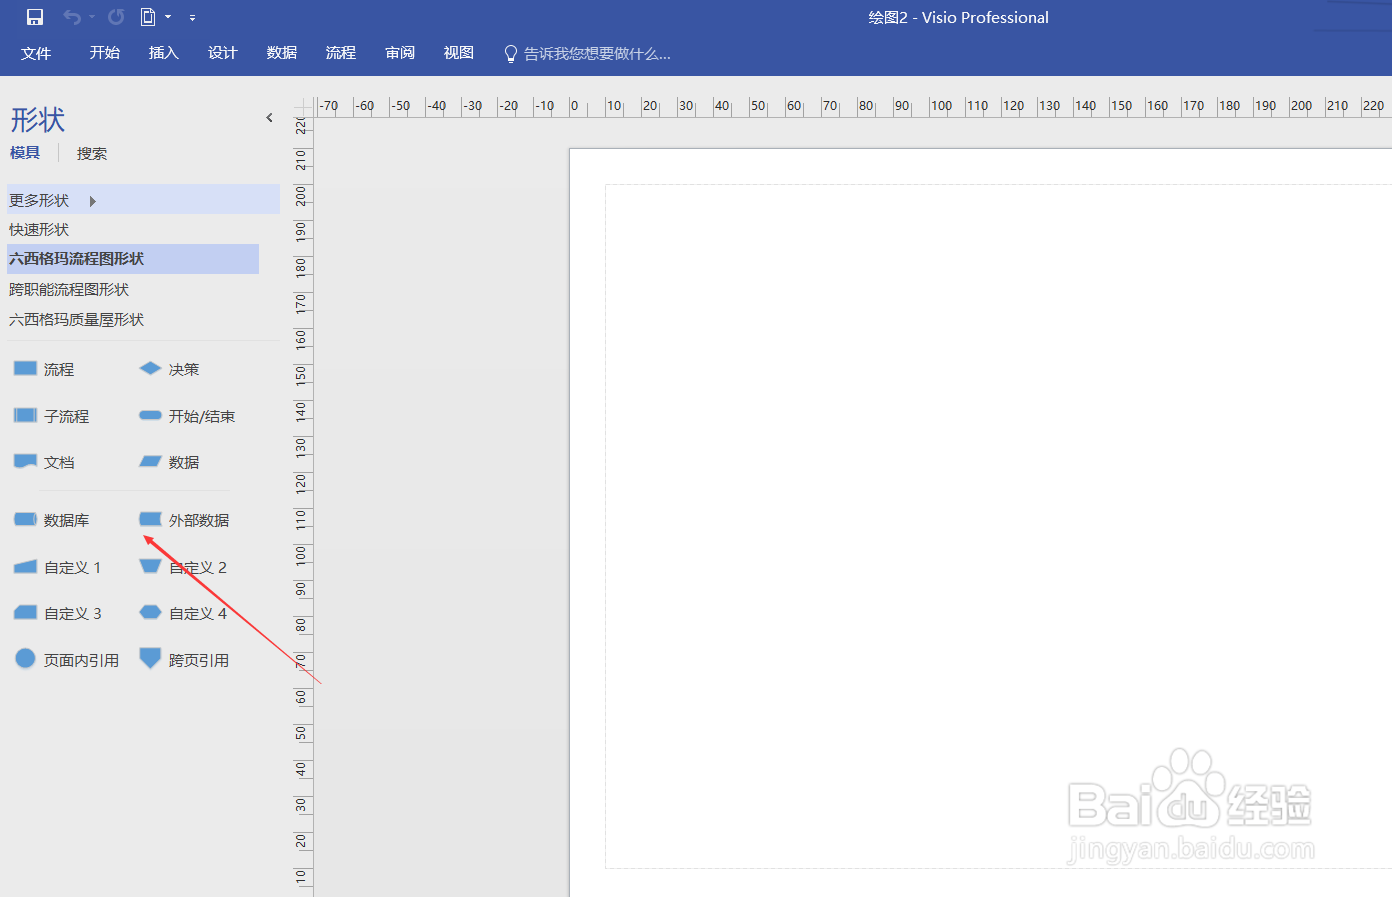Open the 跨职能流程图形状 stencil
The width and height of the screenshot is (1392, 897).
coord(69,290)
